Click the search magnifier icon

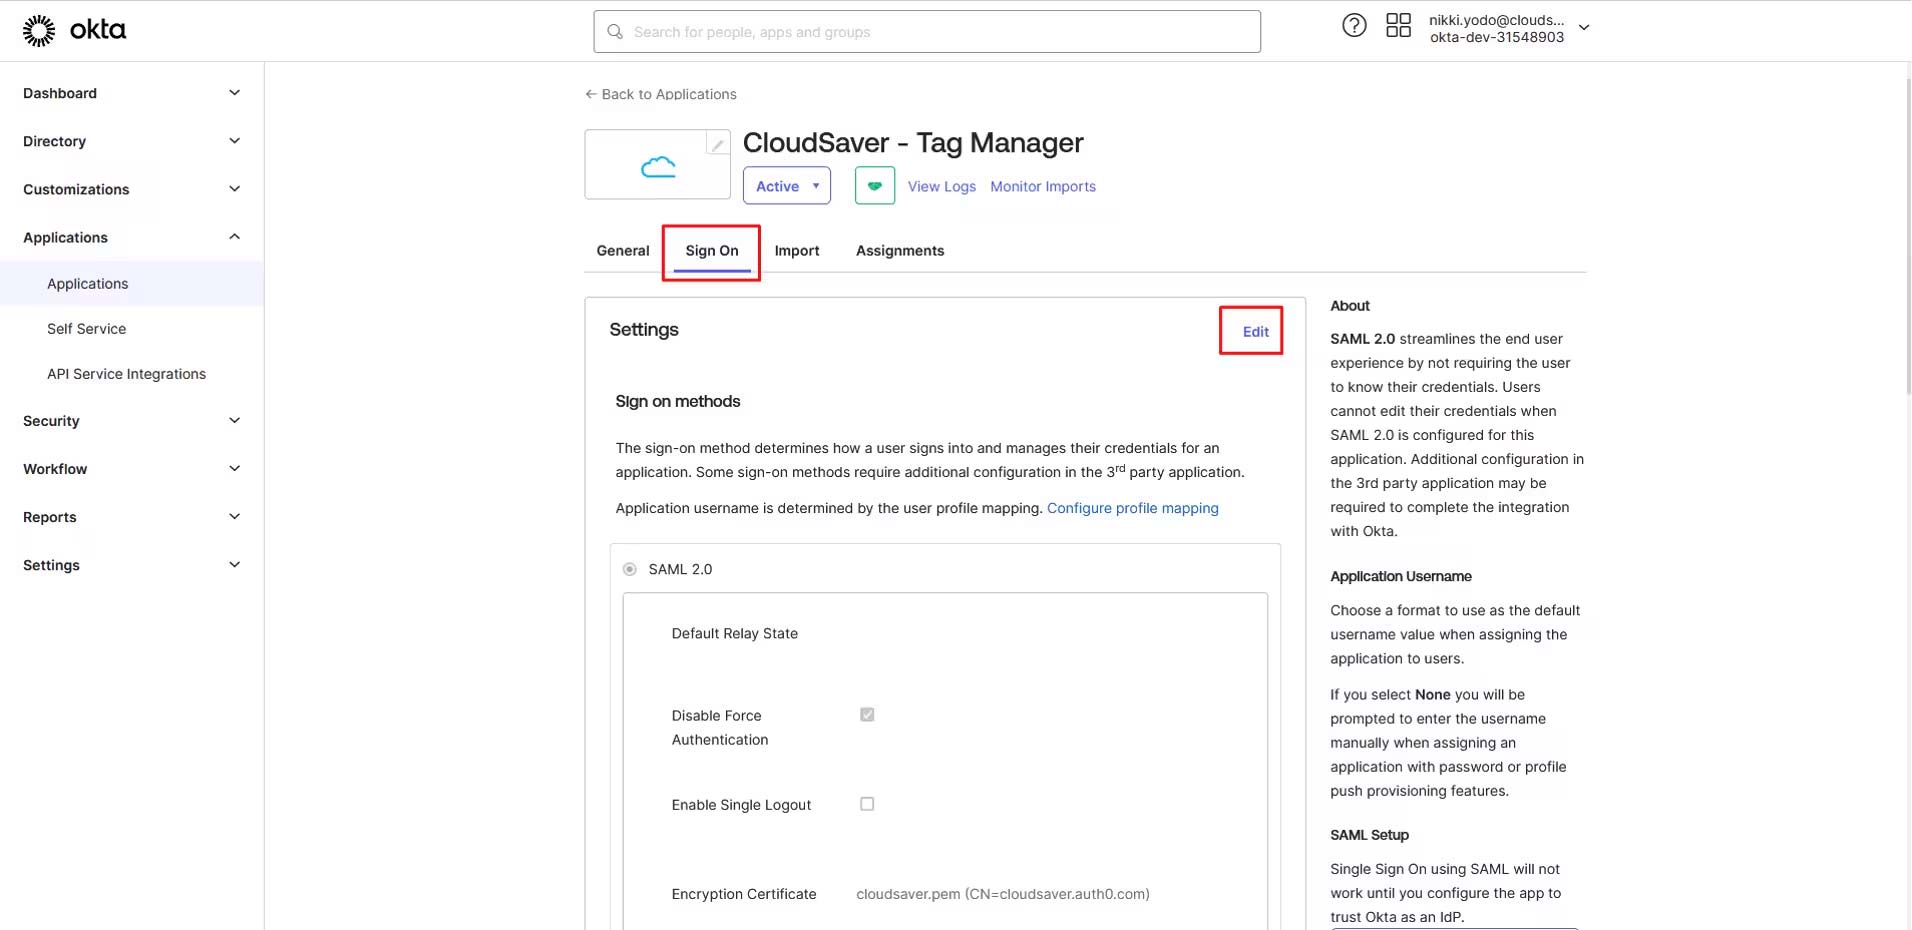click(x=615, y=32)
